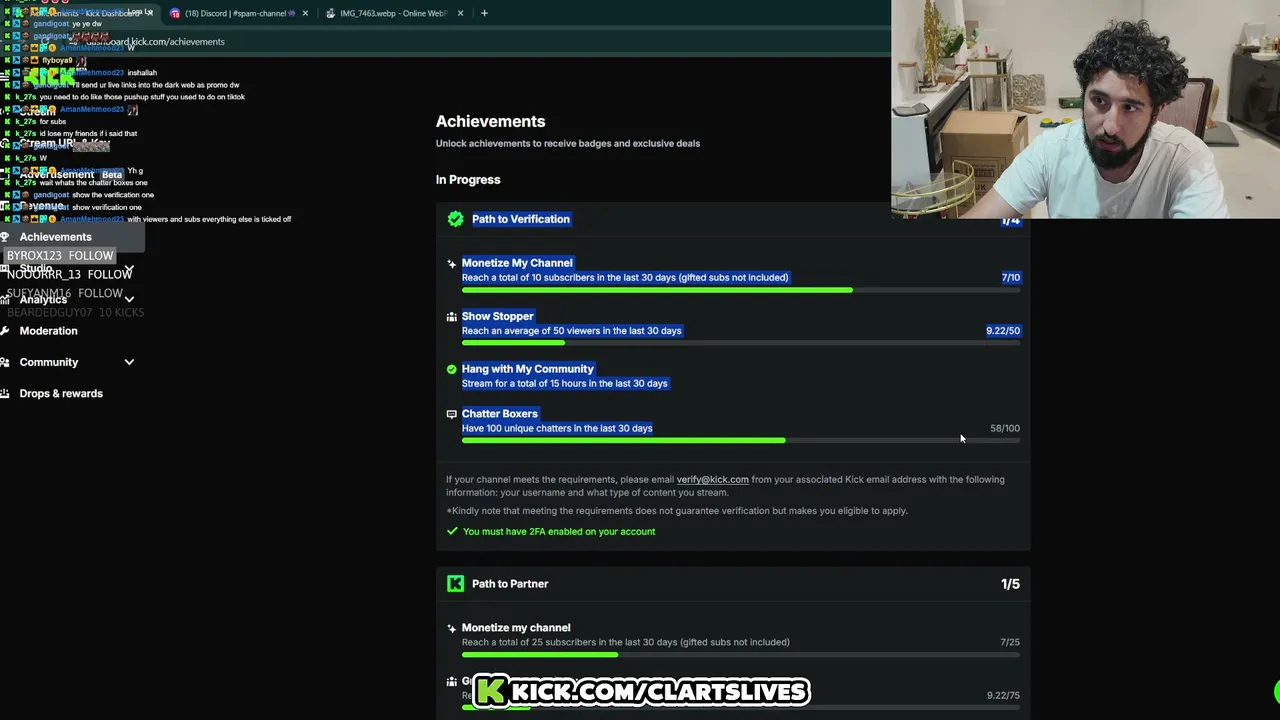Click the favicon of the IMG_7463.webp tab

[x=331, y=13]
